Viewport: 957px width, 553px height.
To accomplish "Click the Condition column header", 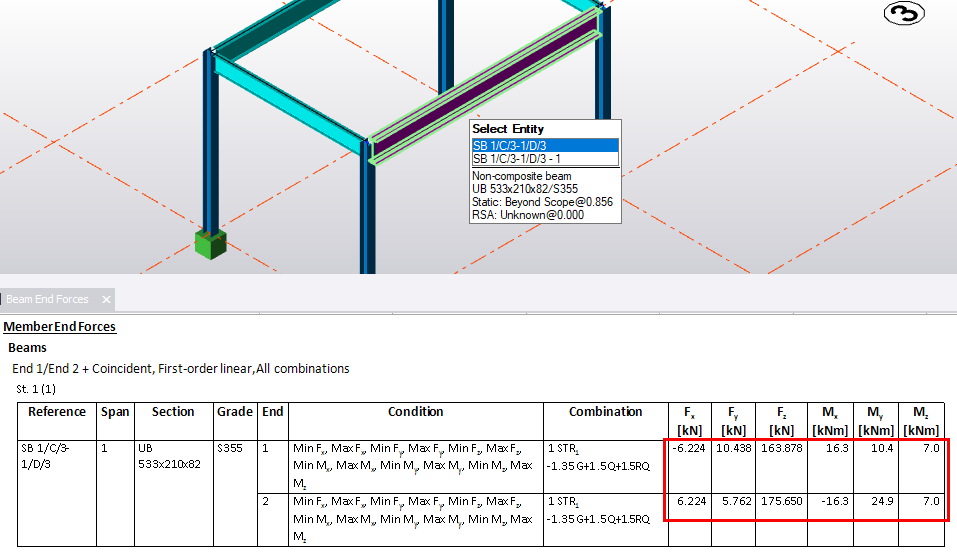I will click(x=416, y=412).
